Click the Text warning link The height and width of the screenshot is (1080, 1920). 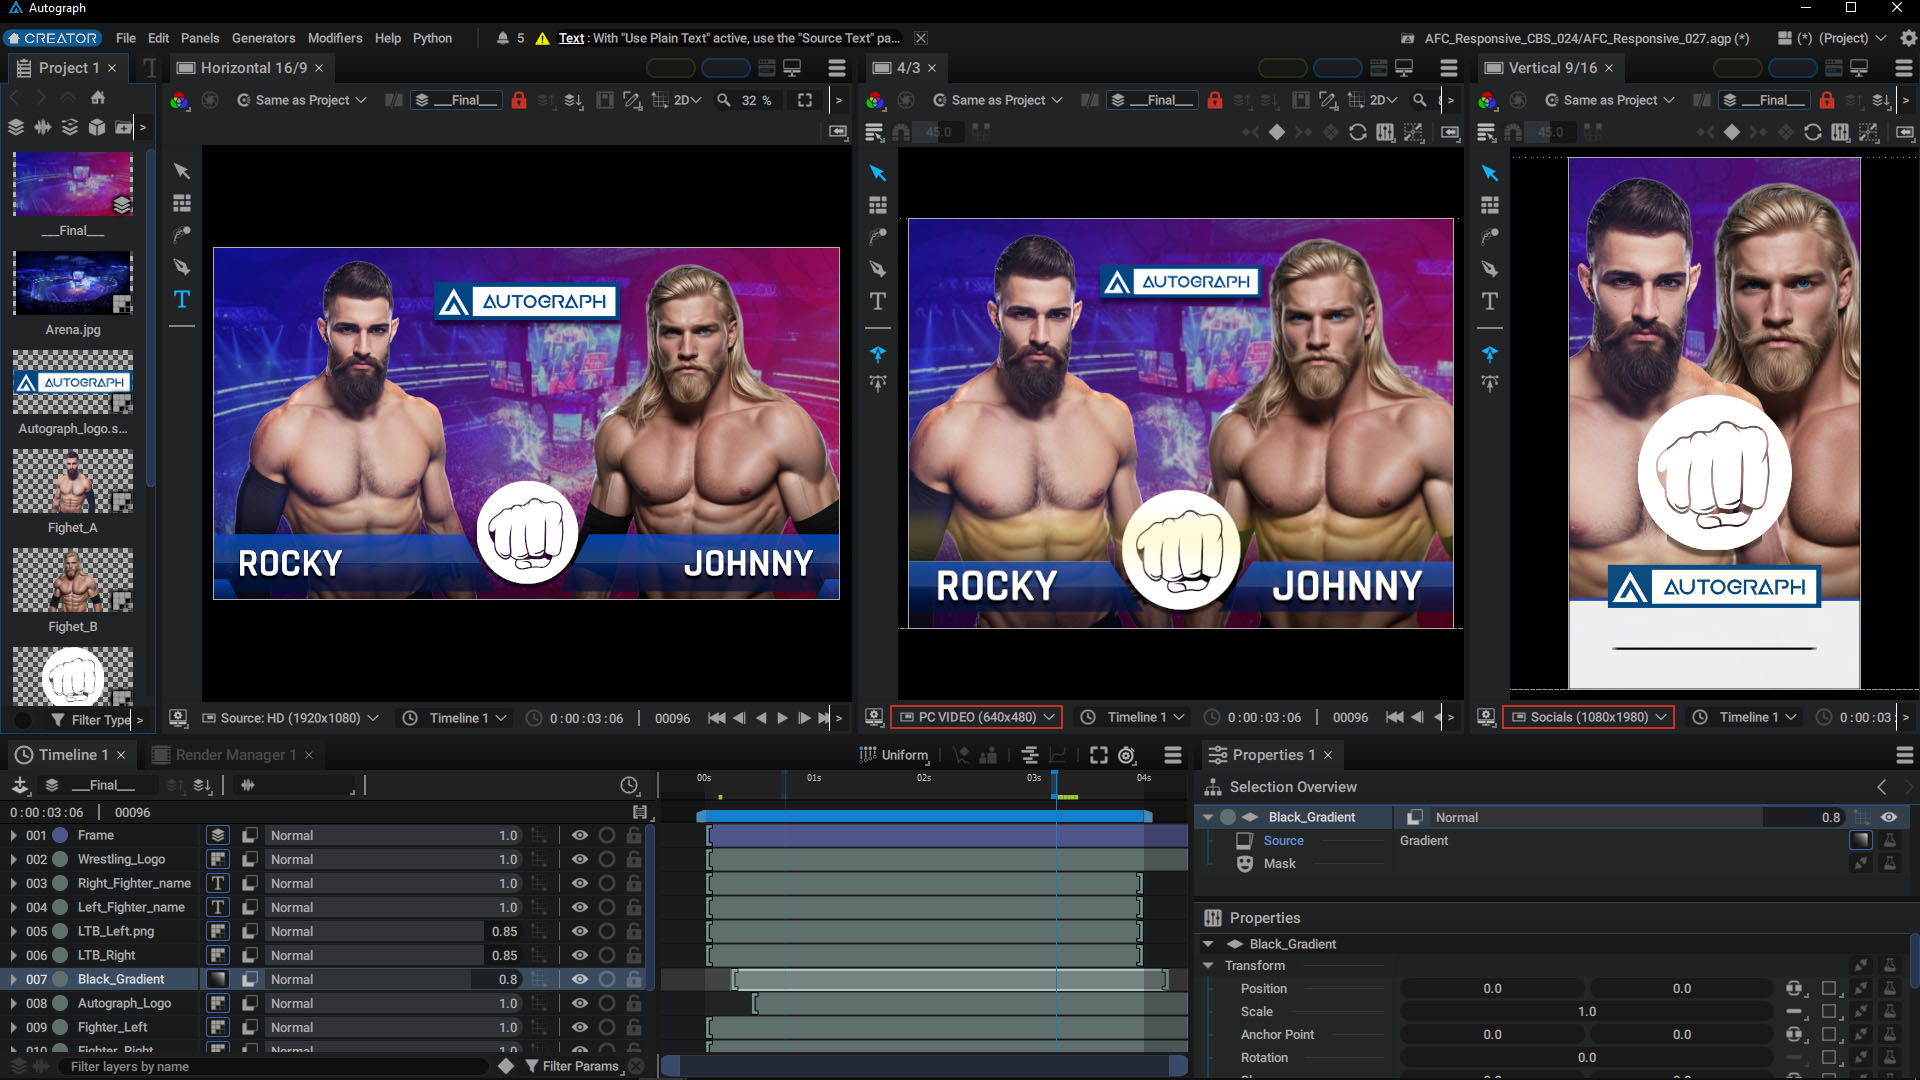pos(571,38)
